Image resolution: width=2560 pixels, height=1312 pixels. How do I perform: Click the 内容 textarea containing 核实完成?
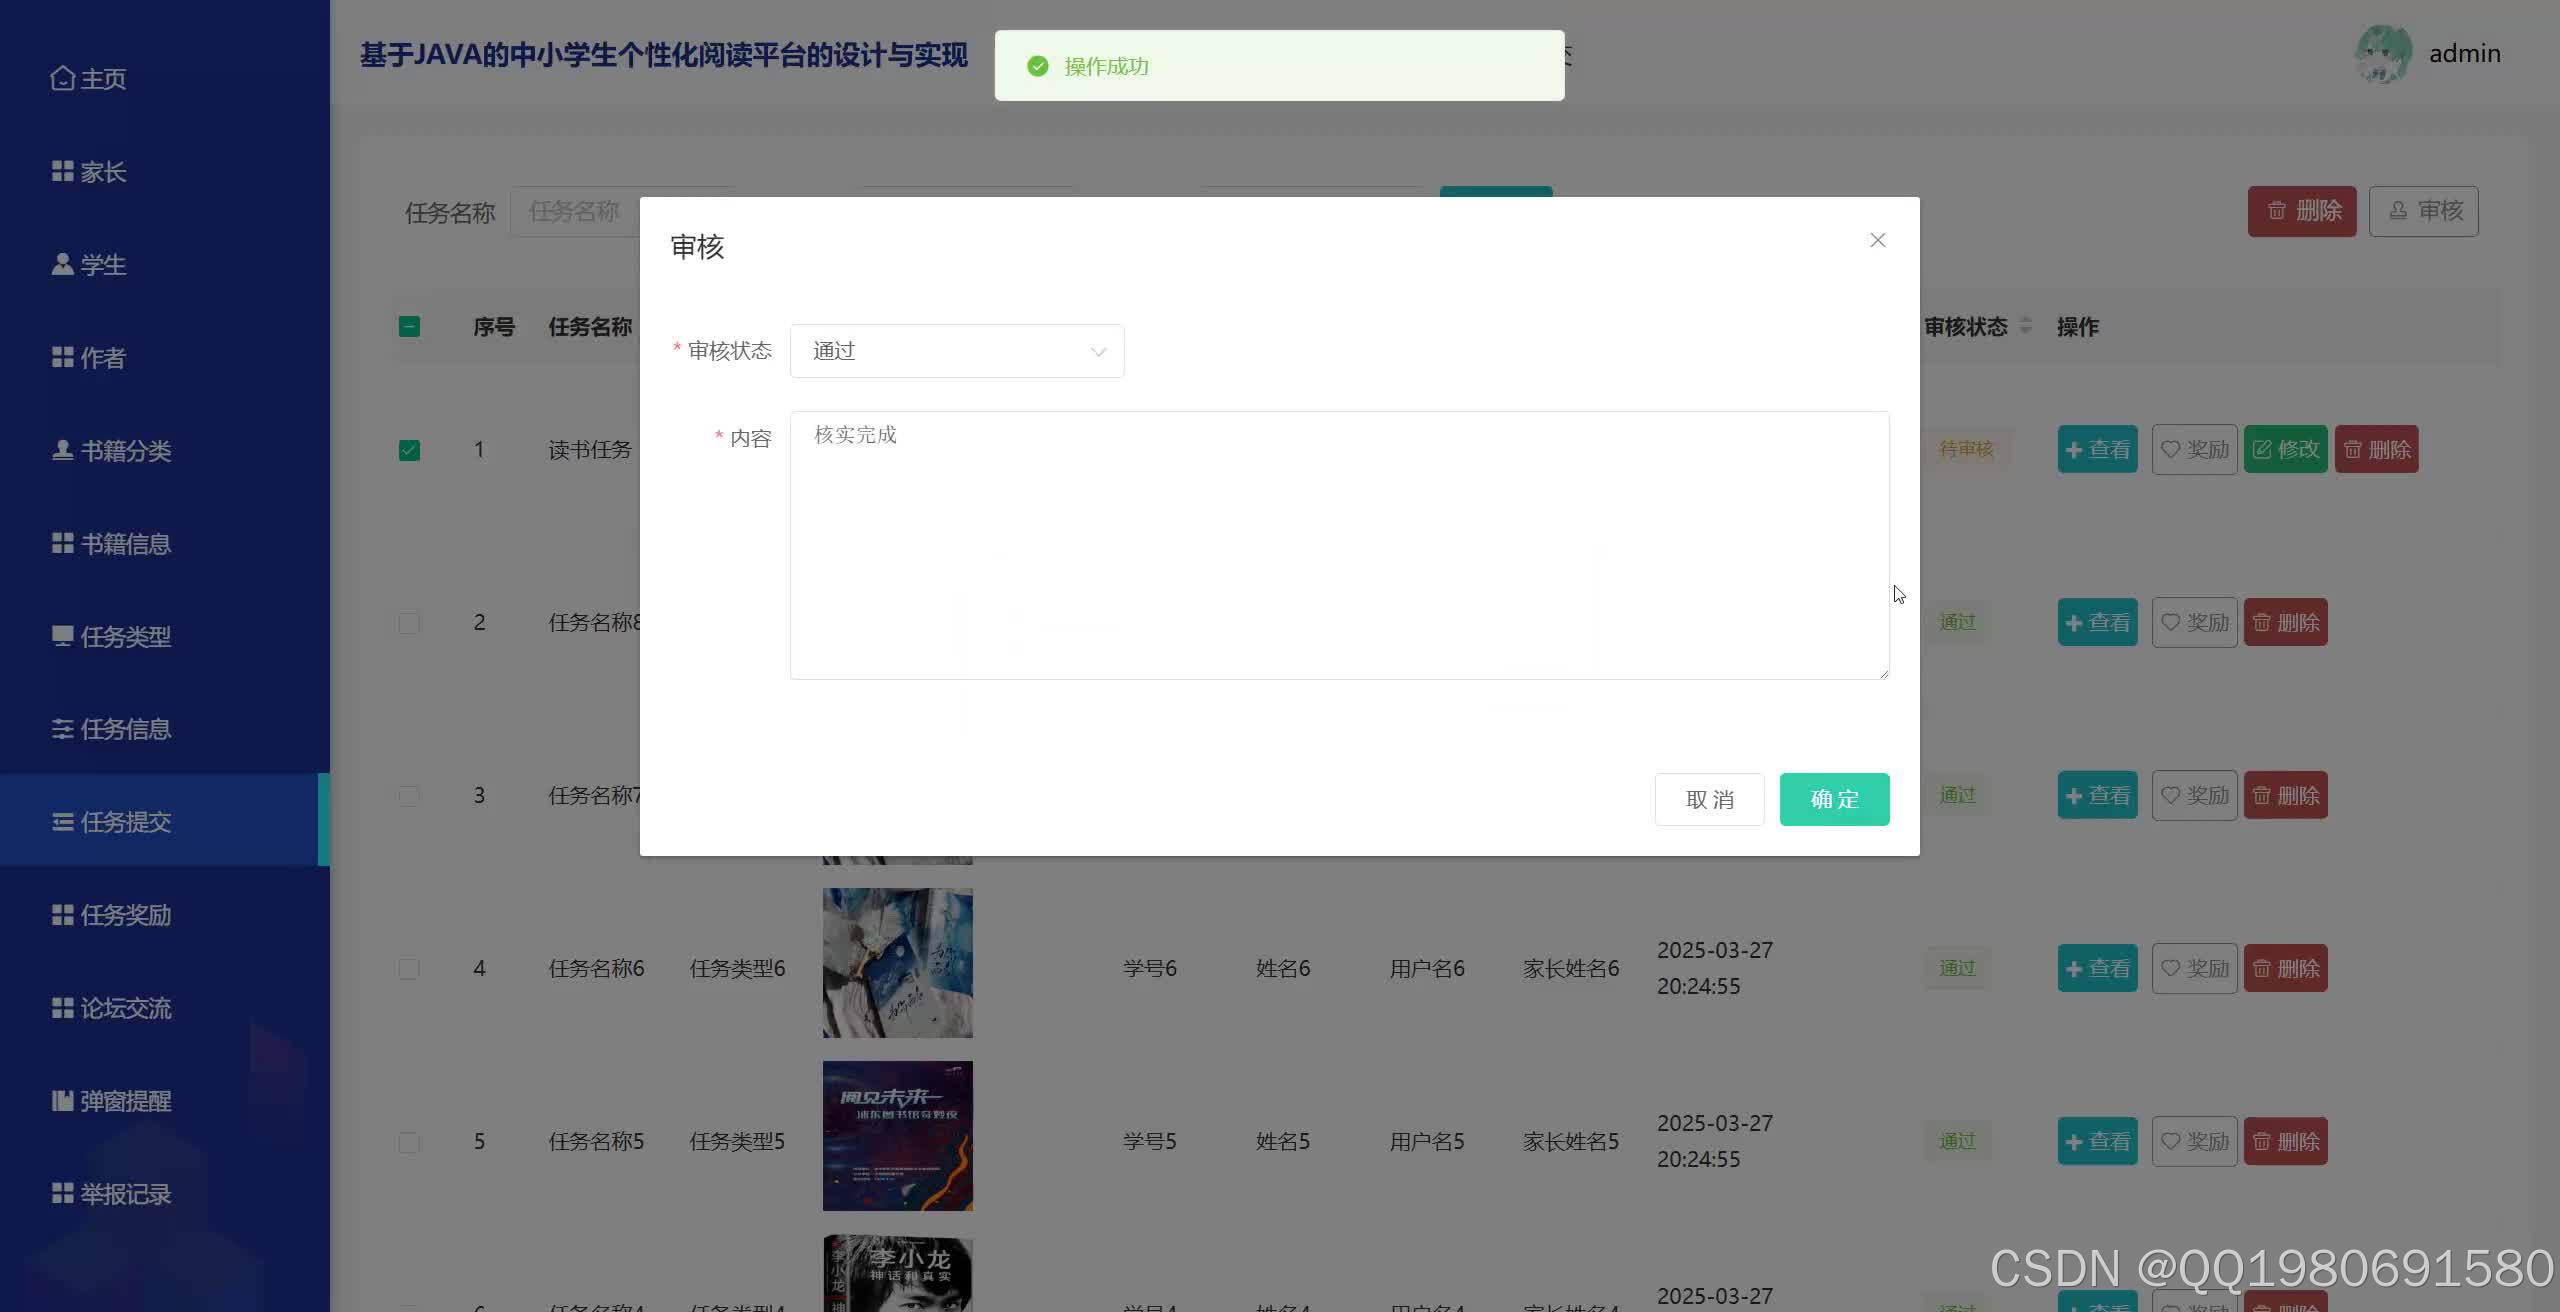pos(1339,545)
